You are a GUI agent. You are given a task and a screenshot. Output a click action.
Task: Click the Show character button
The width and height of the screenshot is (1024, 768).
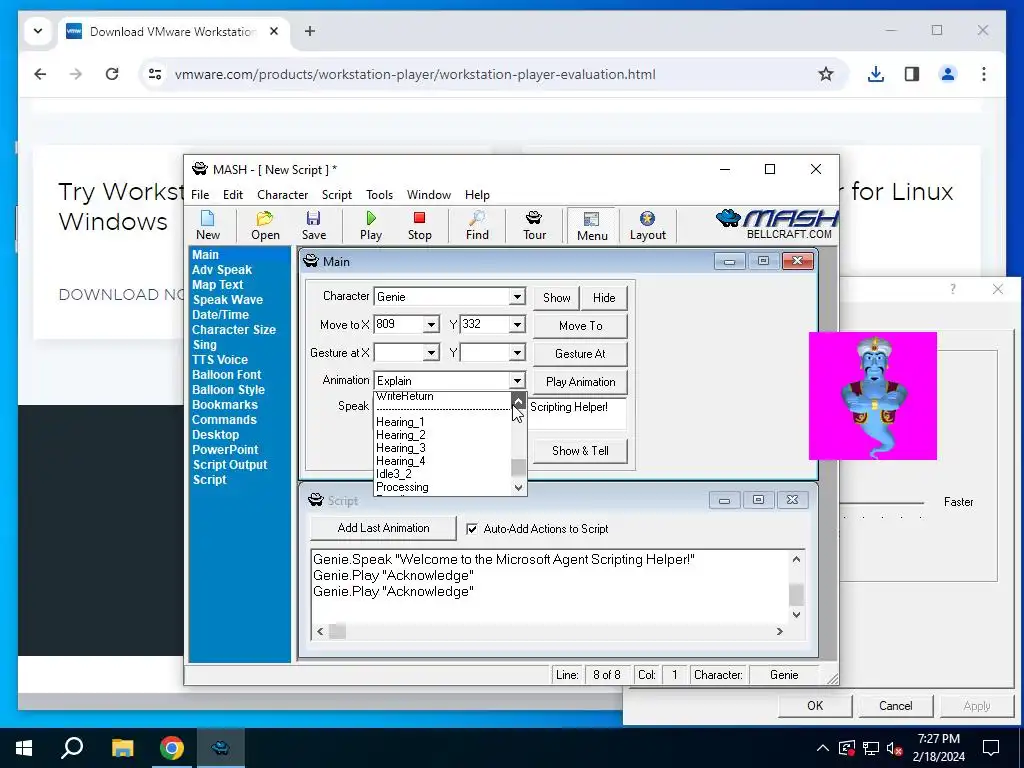[x=556, y=298]
